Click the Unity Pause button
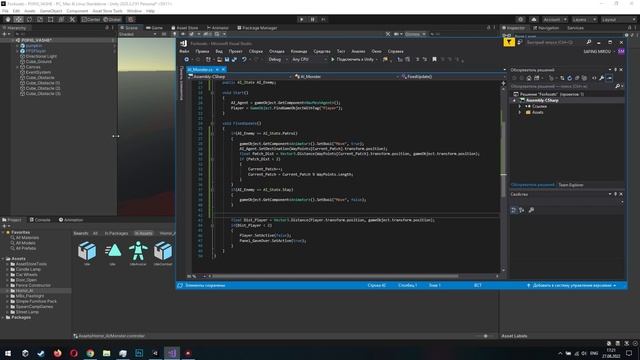640x360 pixels. 313,19
